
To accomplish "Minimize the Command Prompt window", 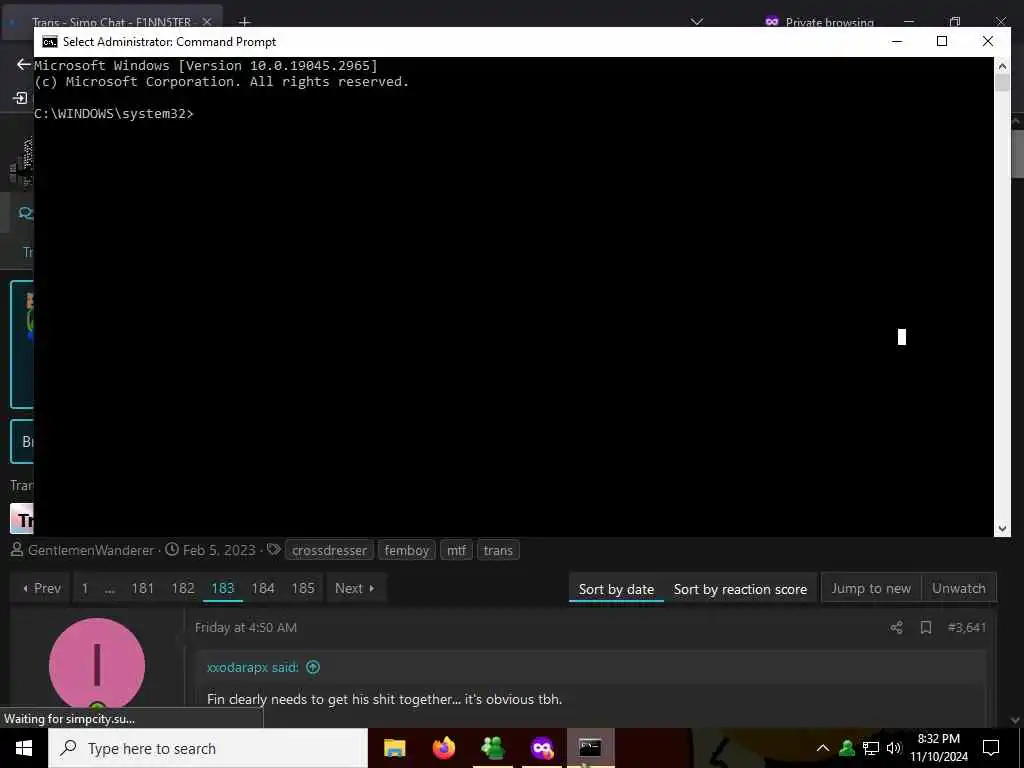I will point(897,42).
